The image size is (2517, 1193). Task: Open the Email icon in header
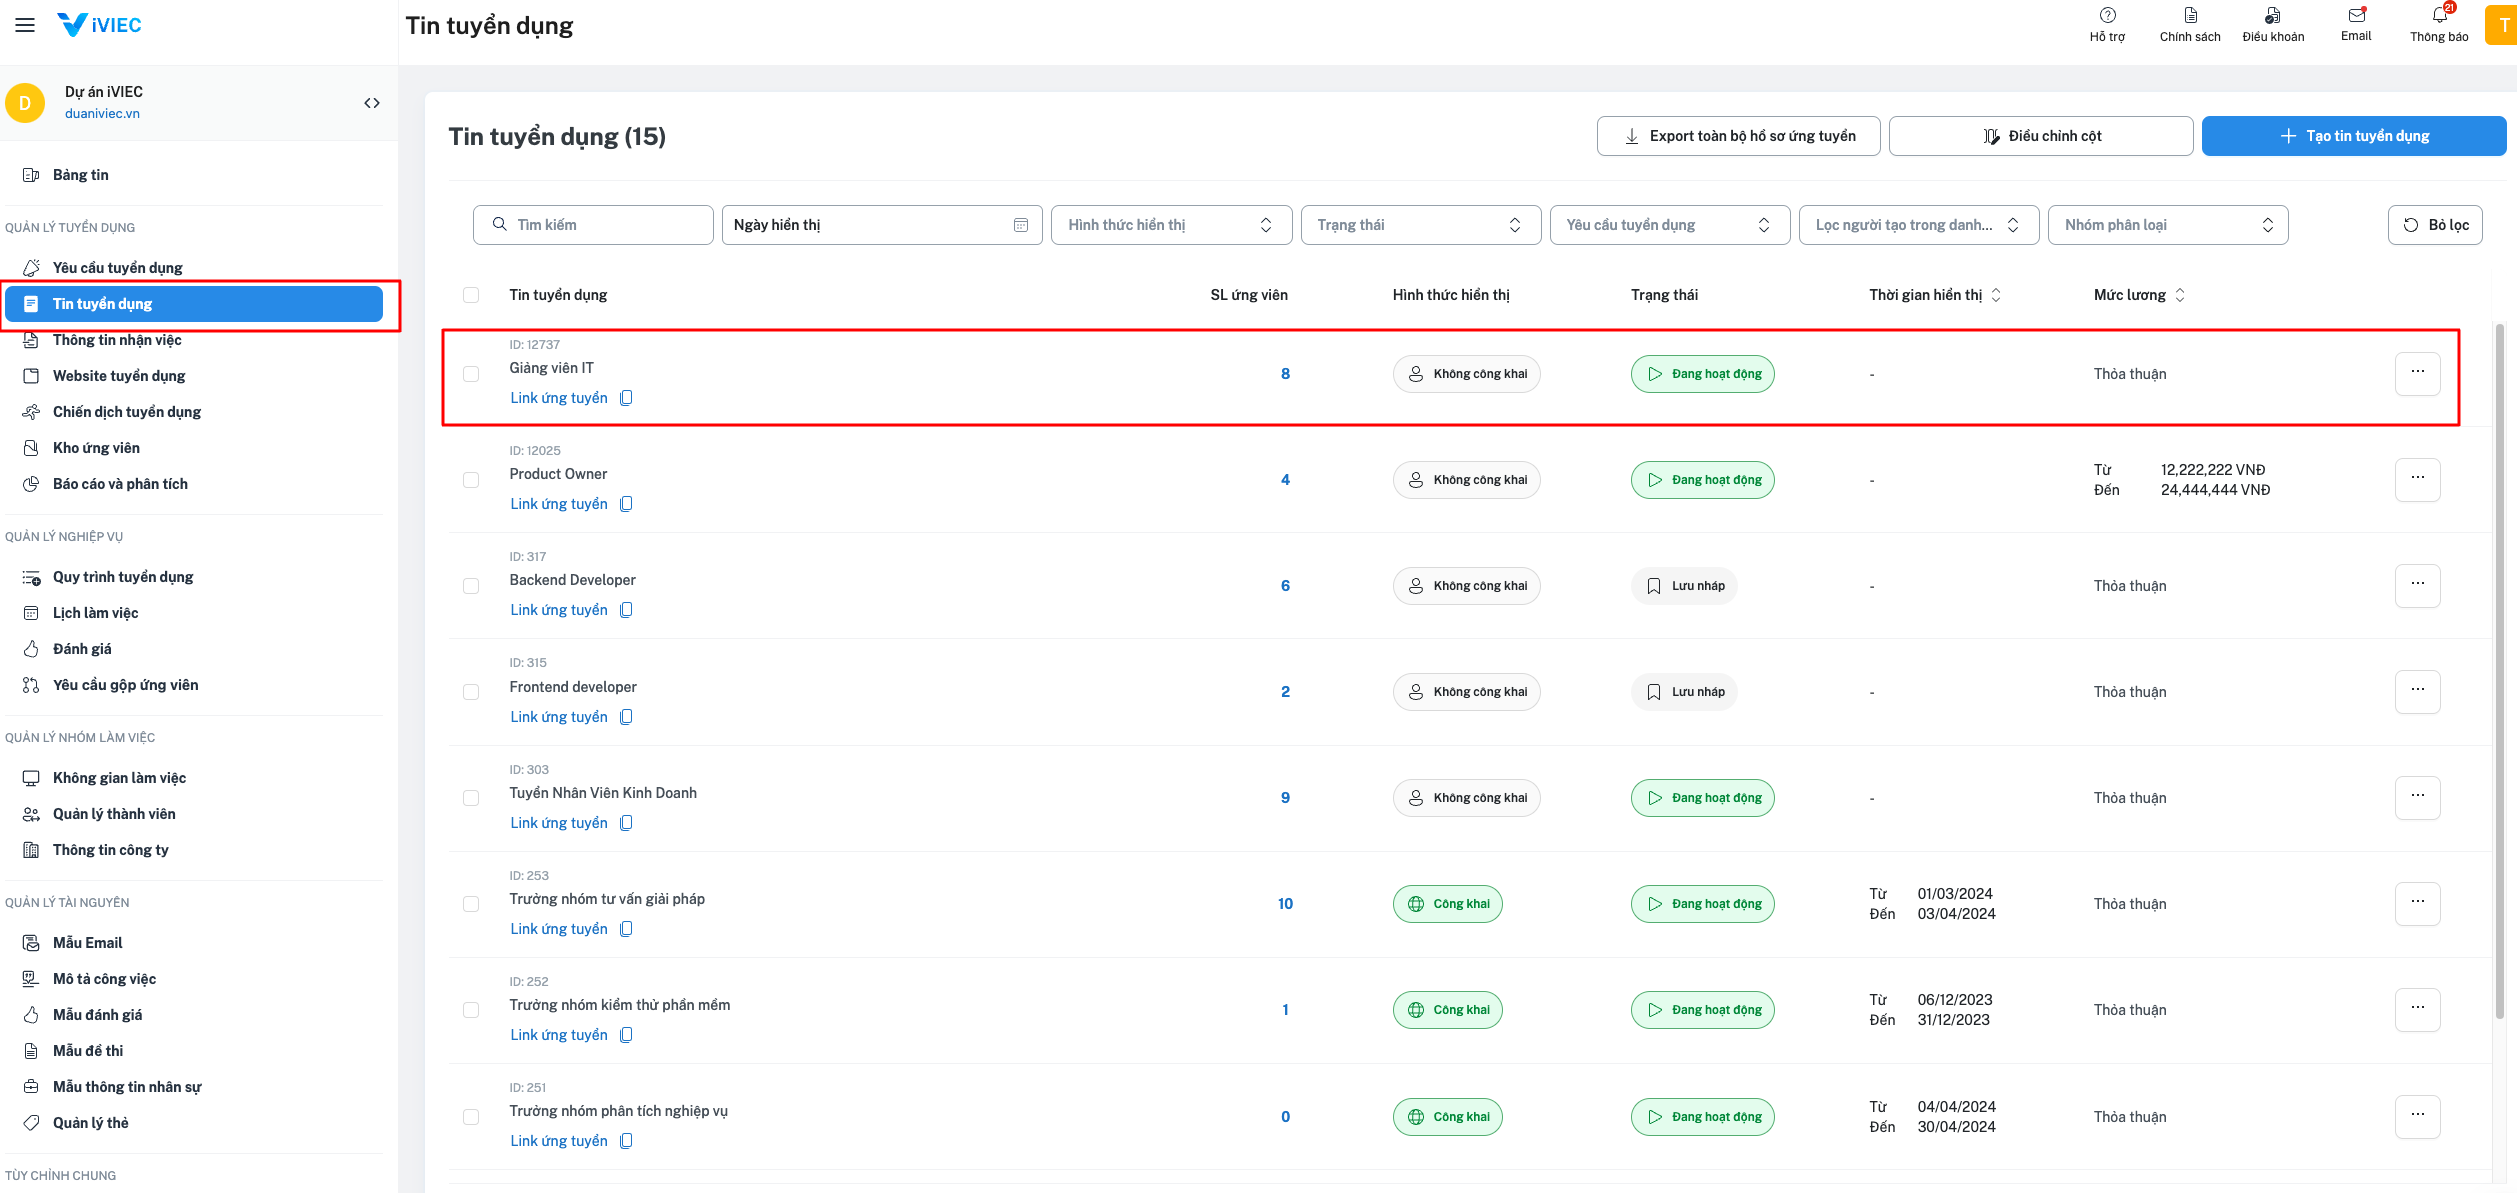click(x=2356, y=16)
